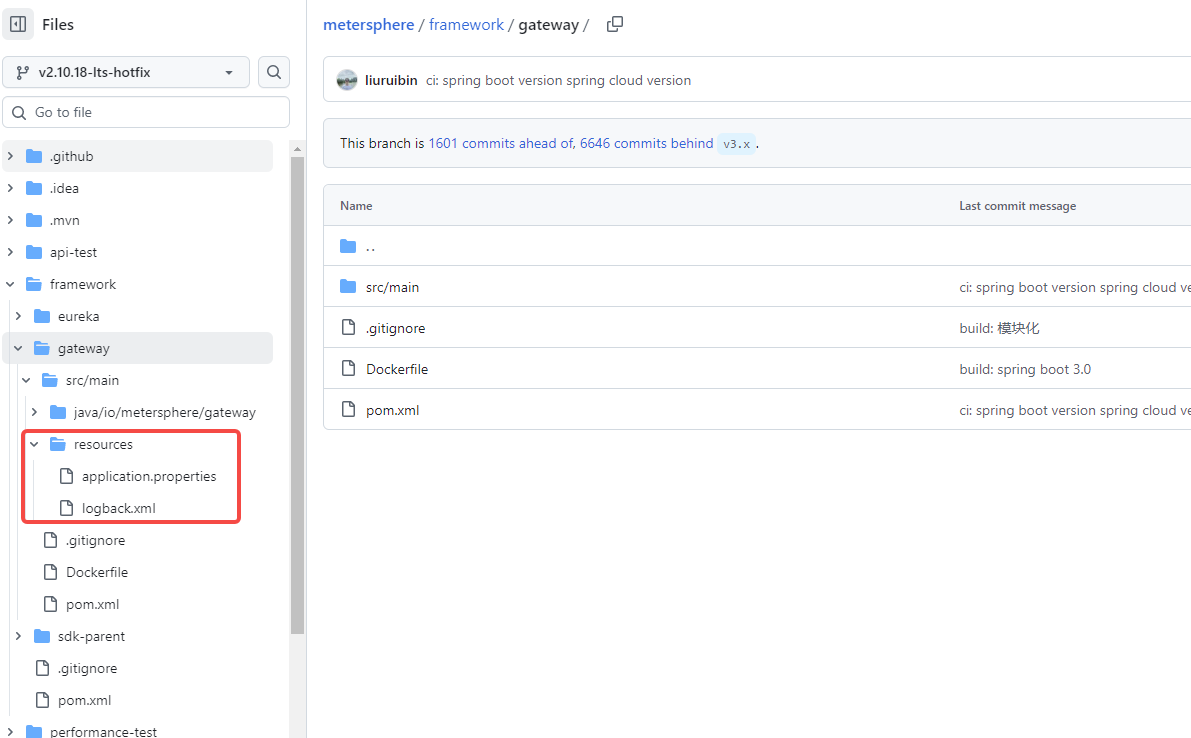Image resolution: width=1191 pixels, height=738 pixels.
Task: Expand the java/io/metersphere/gateway folder chevron
Action: (x=34, y=412)
